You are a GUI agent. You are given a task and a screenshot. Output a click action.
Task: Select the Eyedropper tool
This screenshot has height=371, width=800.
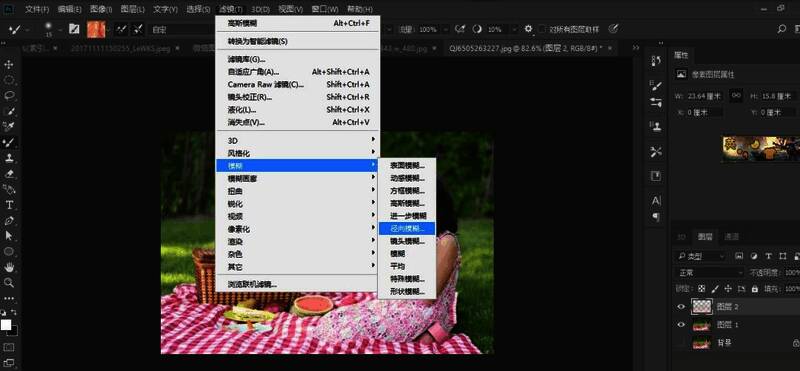point(9,127)
